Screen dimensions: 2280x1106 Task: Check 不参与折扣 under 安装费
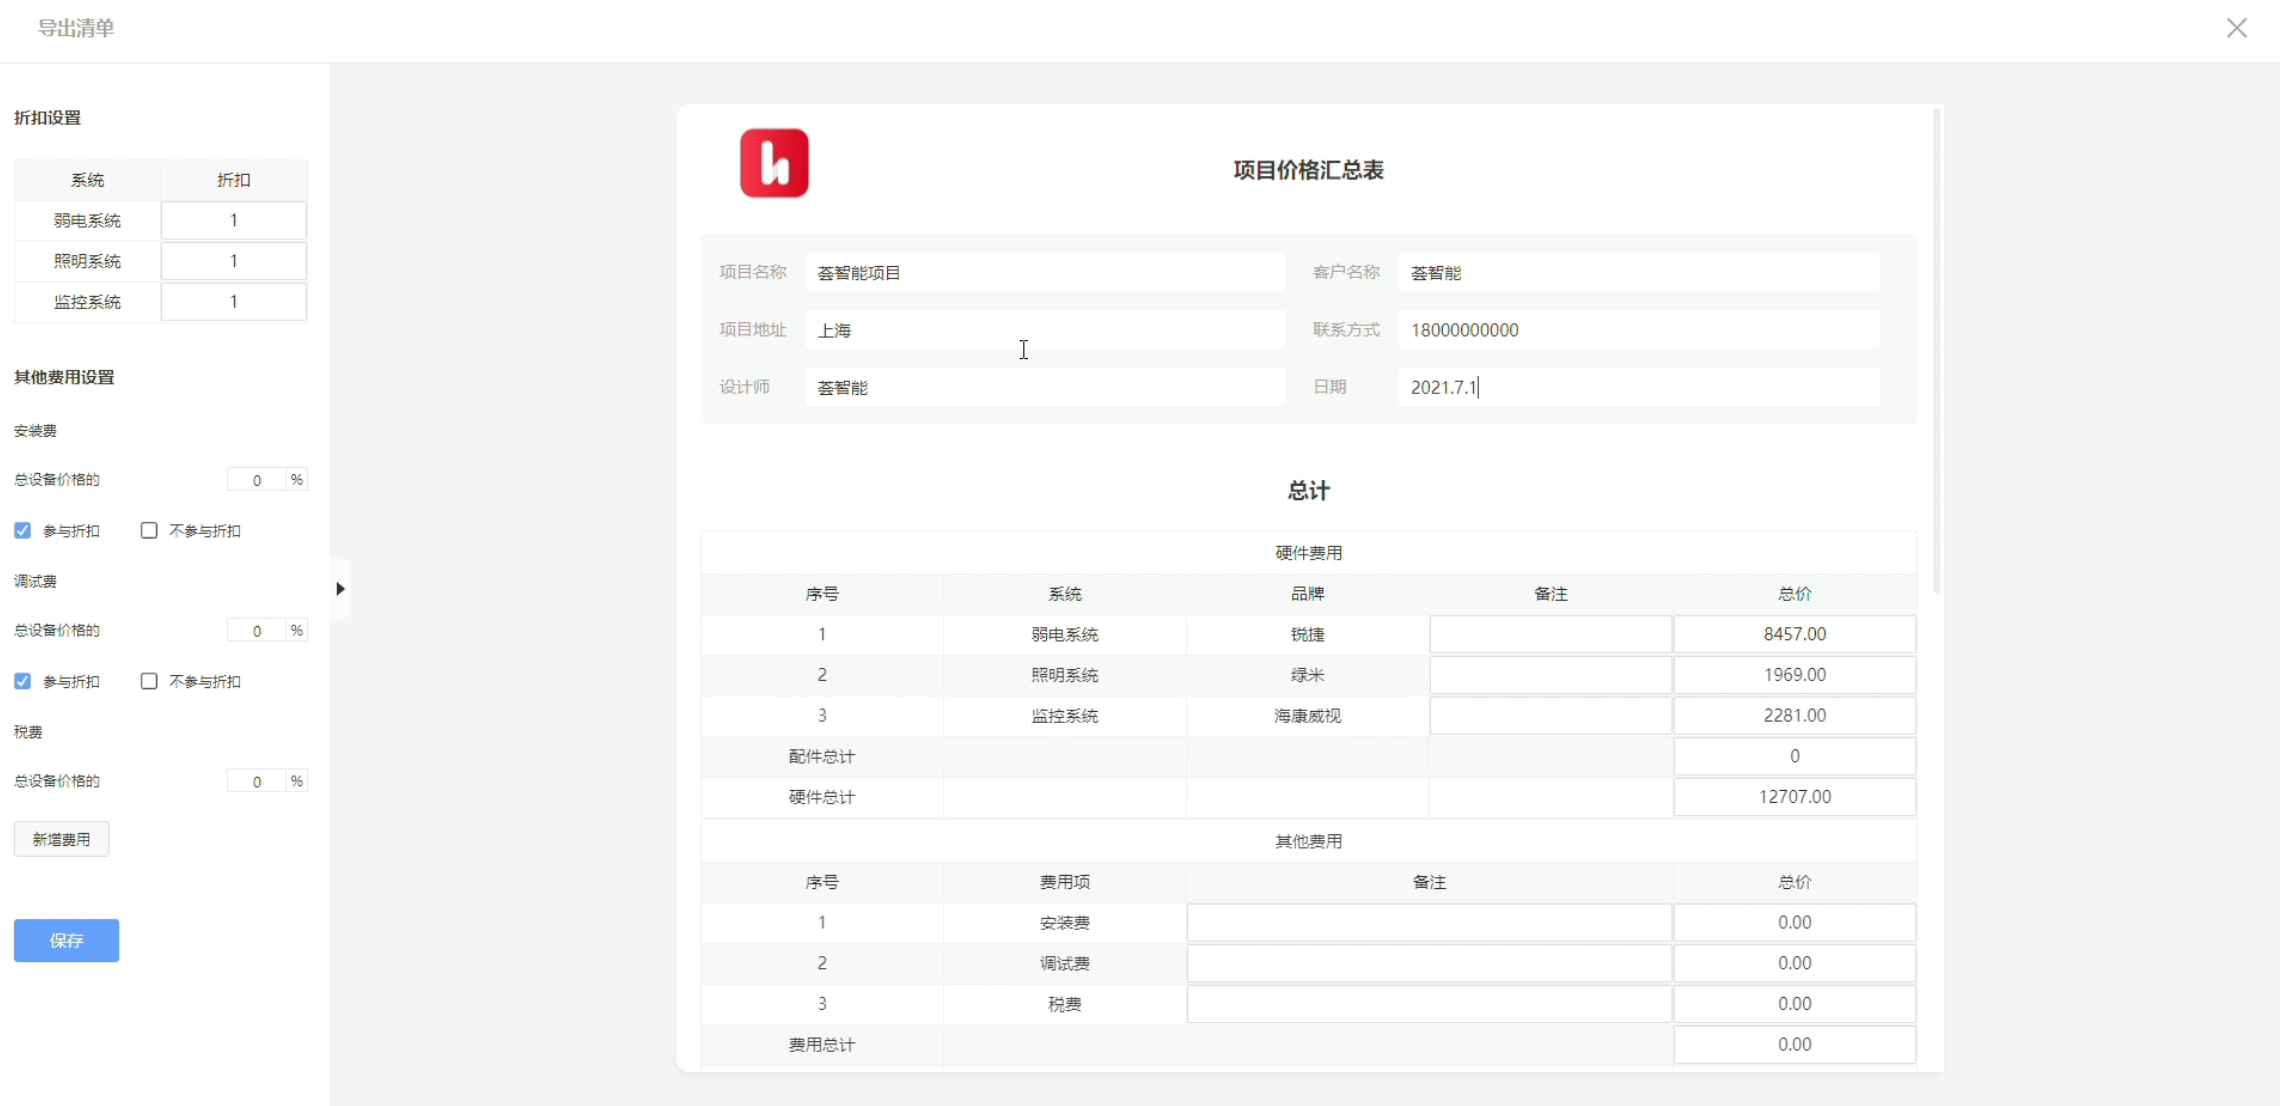point(149,531)
